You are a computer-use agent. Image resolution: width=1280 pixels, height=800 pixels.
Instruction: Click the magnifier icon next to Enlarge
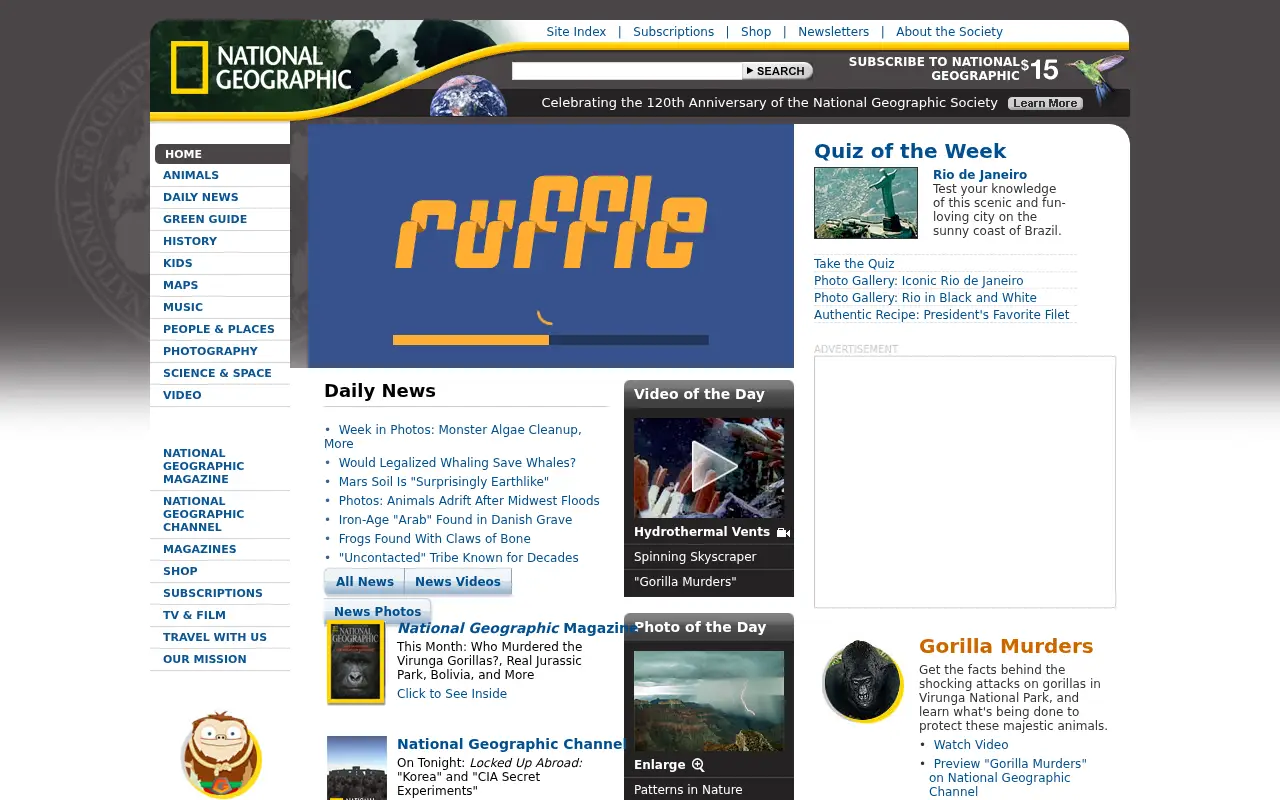(x=698, y=765)
